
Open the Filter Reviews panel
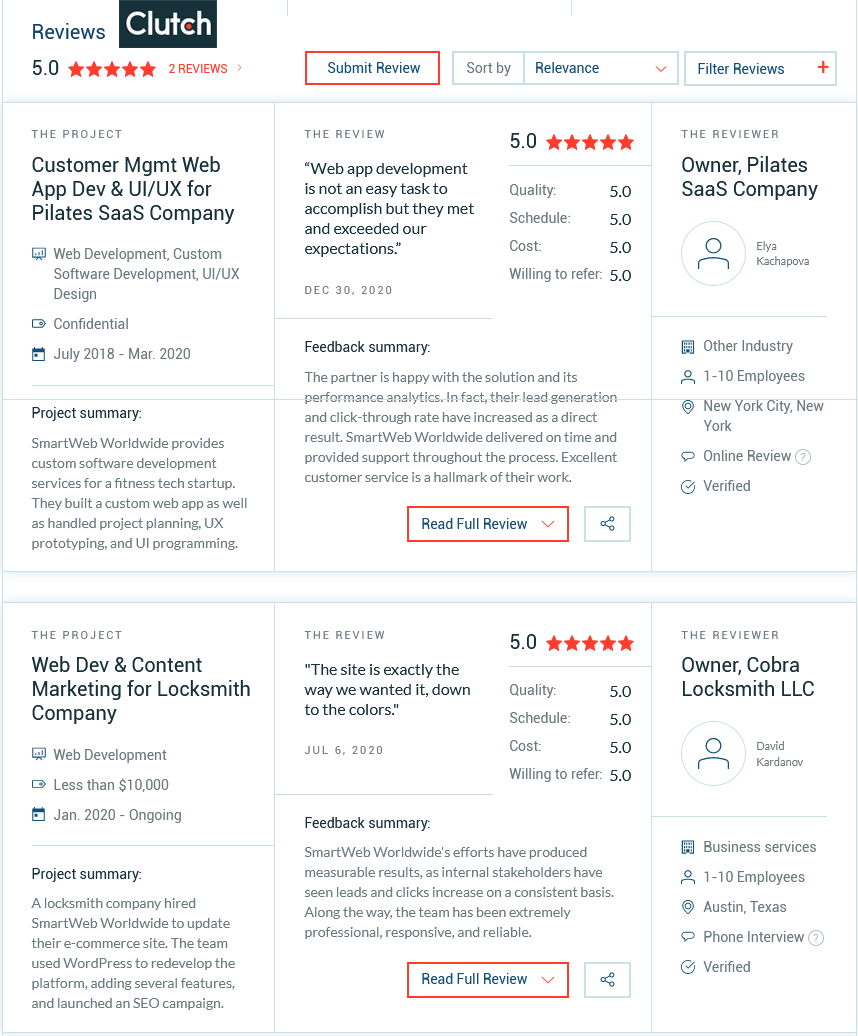coord(760,68)
